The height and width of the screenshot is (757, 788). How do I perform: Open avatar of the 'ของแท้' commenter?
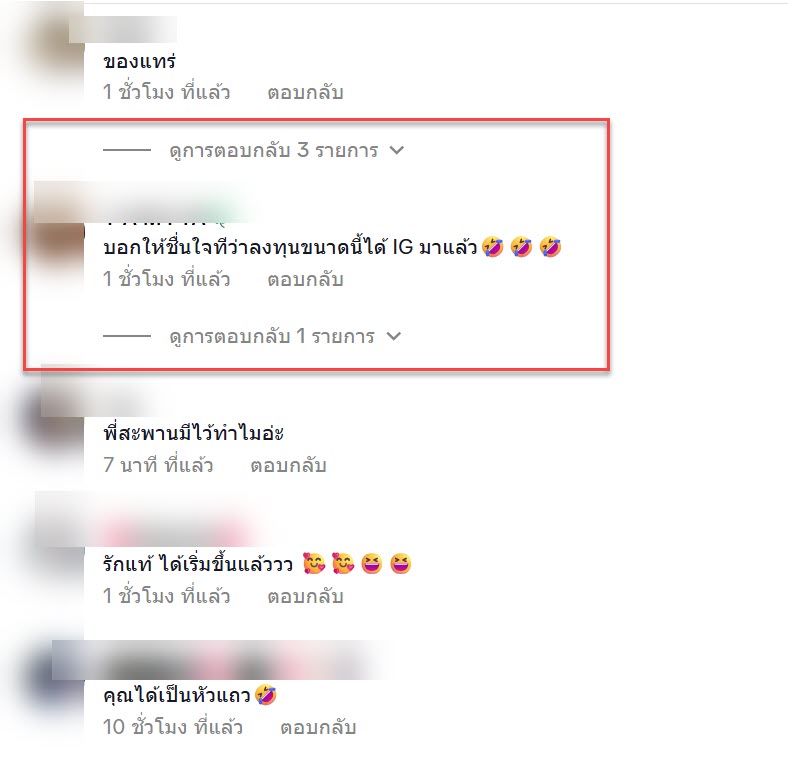pos(55,55)
